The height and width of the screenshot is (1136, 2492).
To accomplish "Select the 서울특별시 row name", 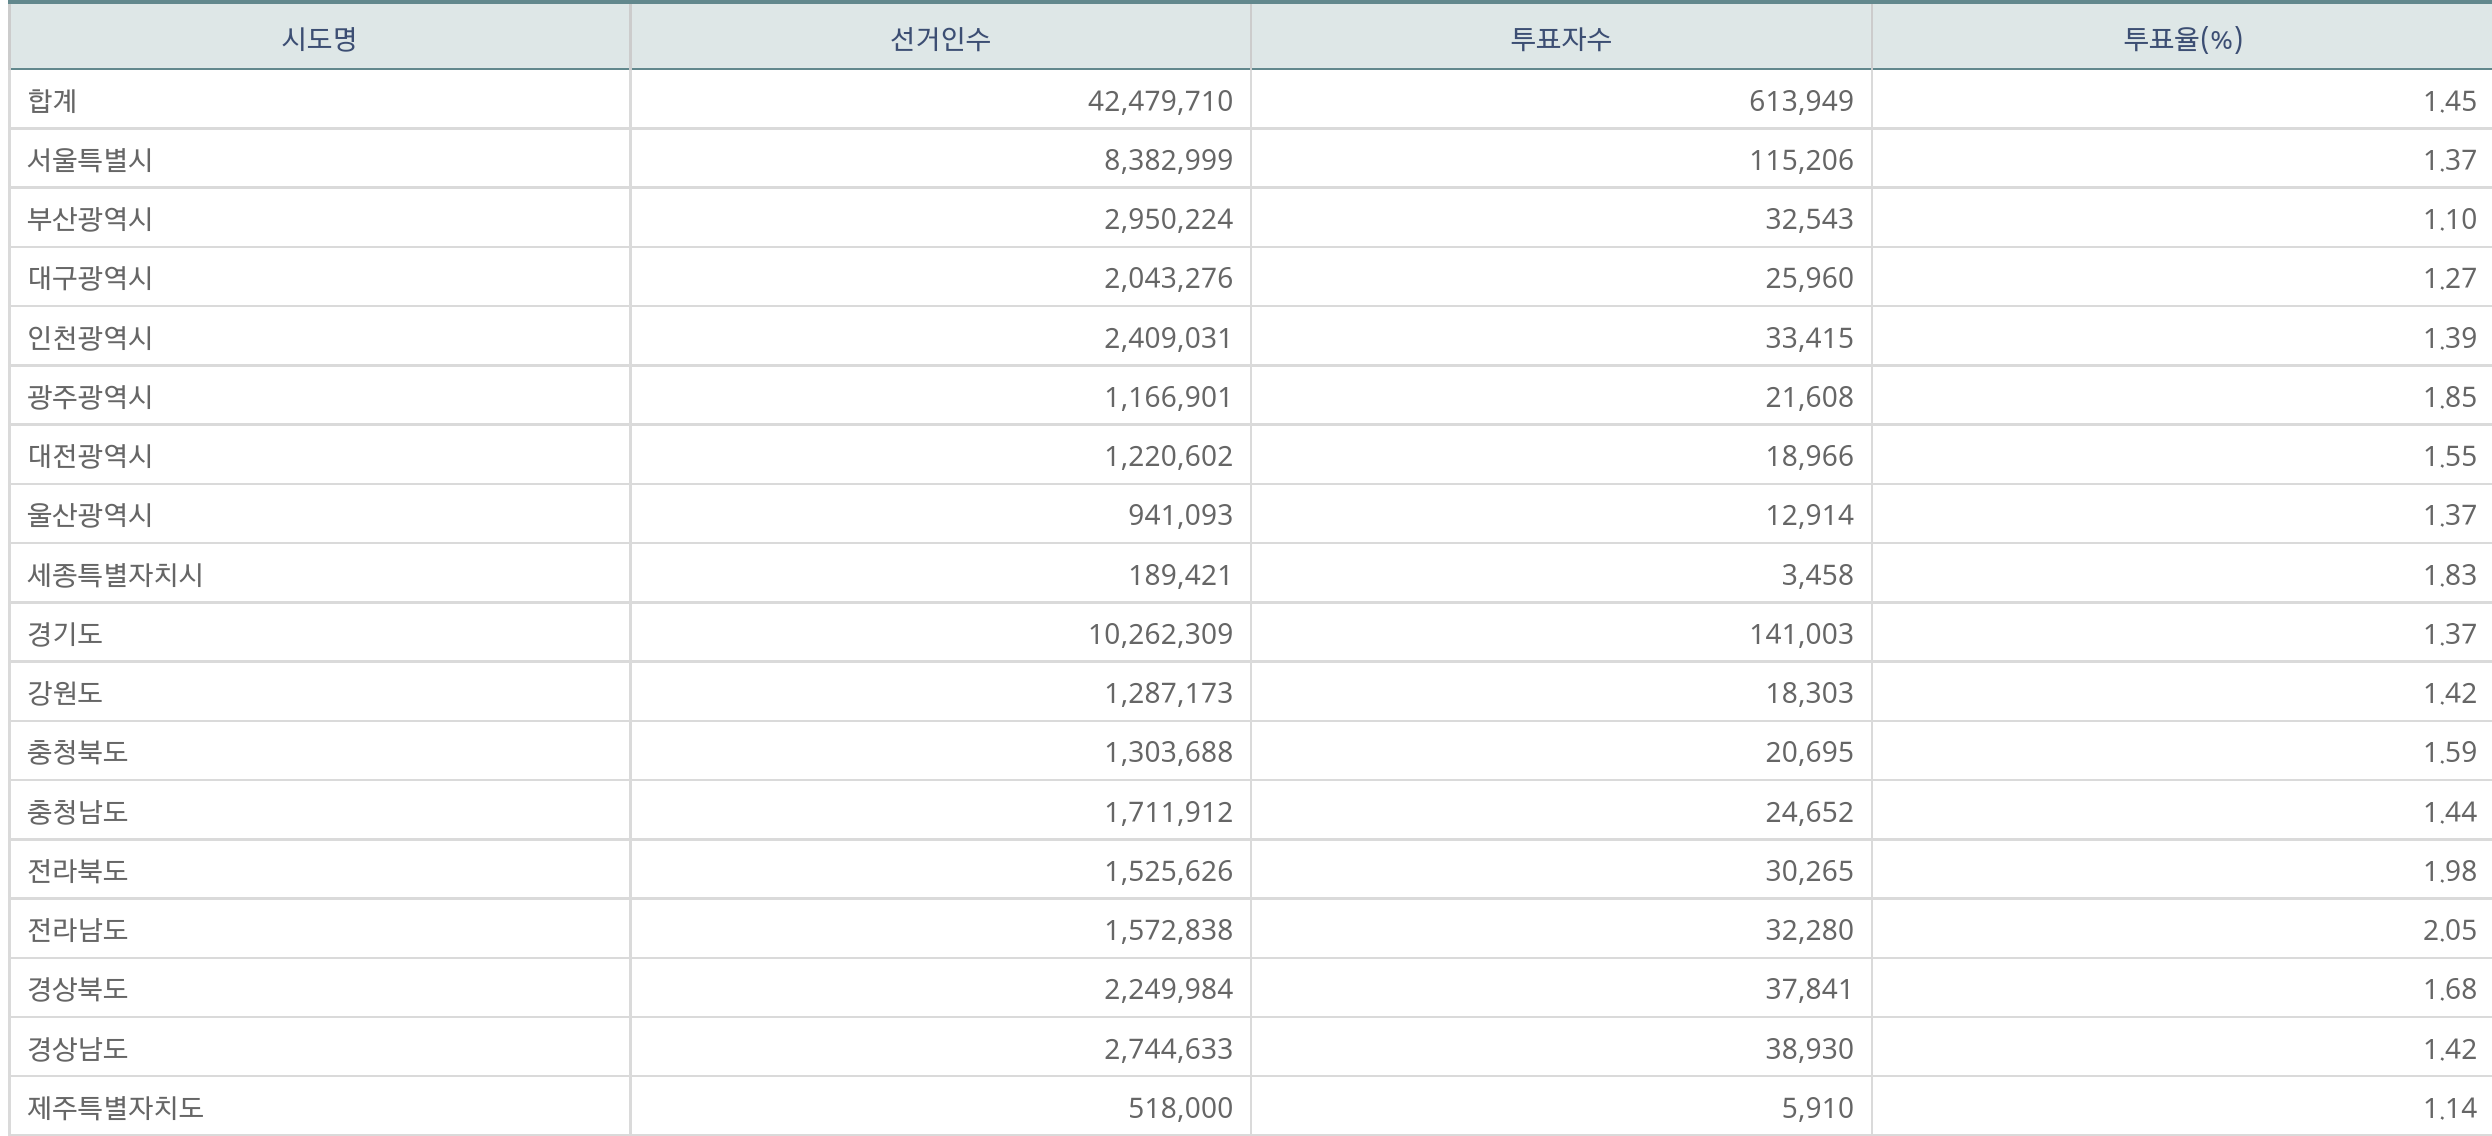I will click(90, 160).
